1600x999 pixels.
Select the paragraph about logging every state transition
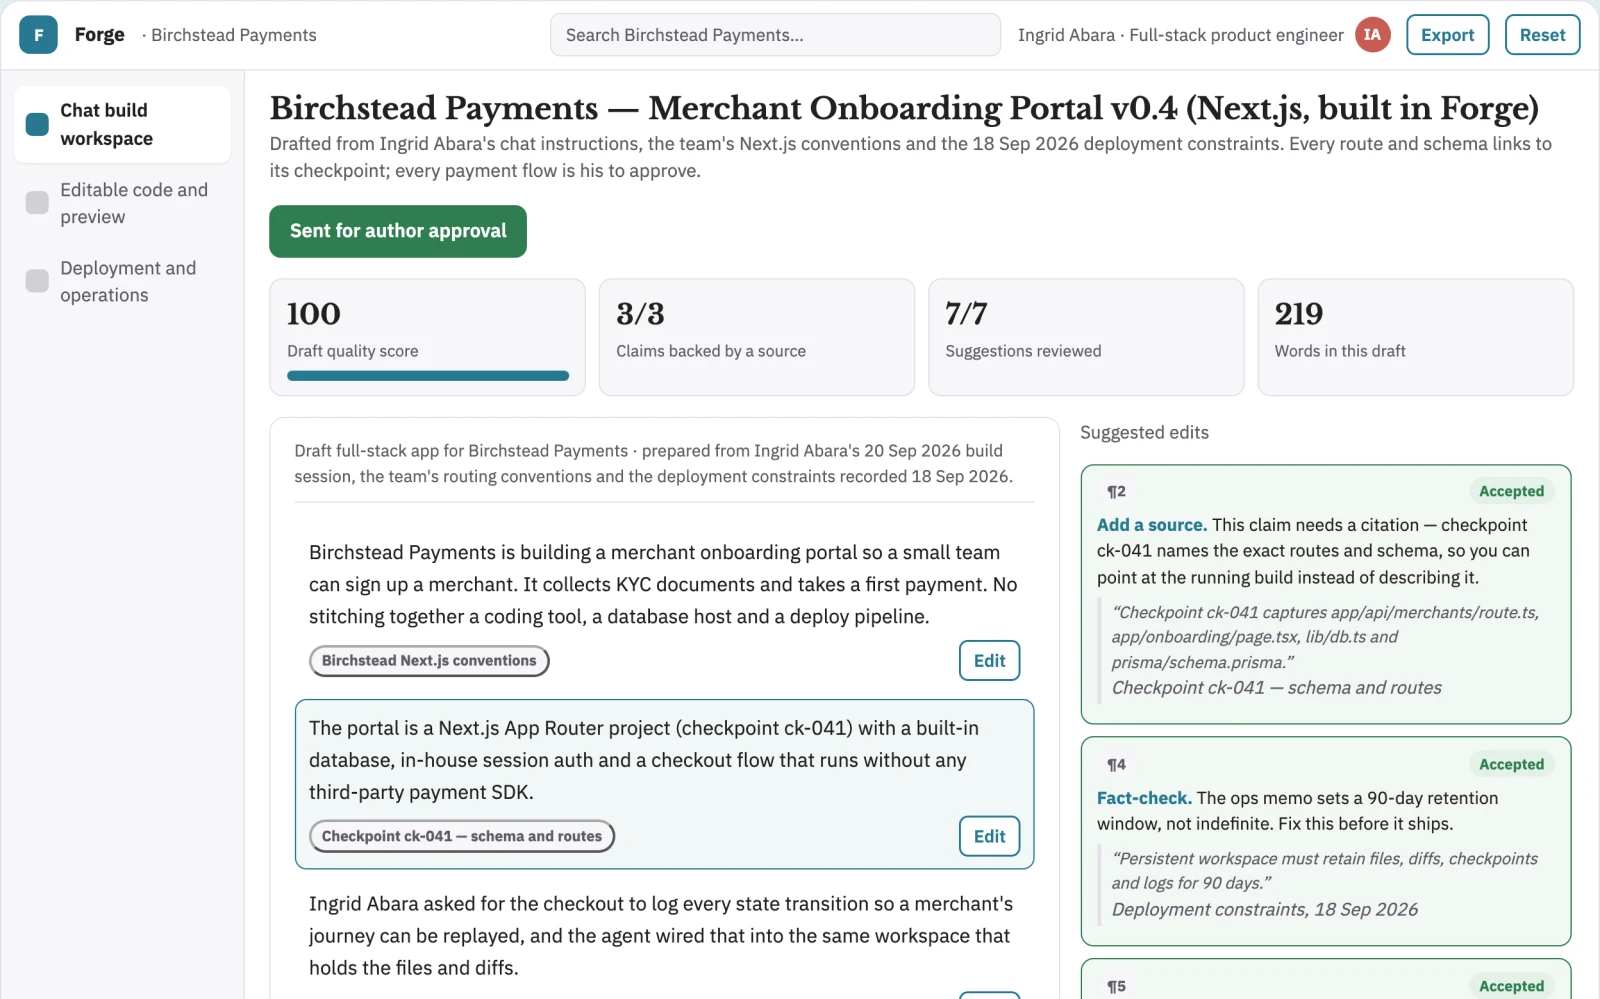[x=664, y=936]
